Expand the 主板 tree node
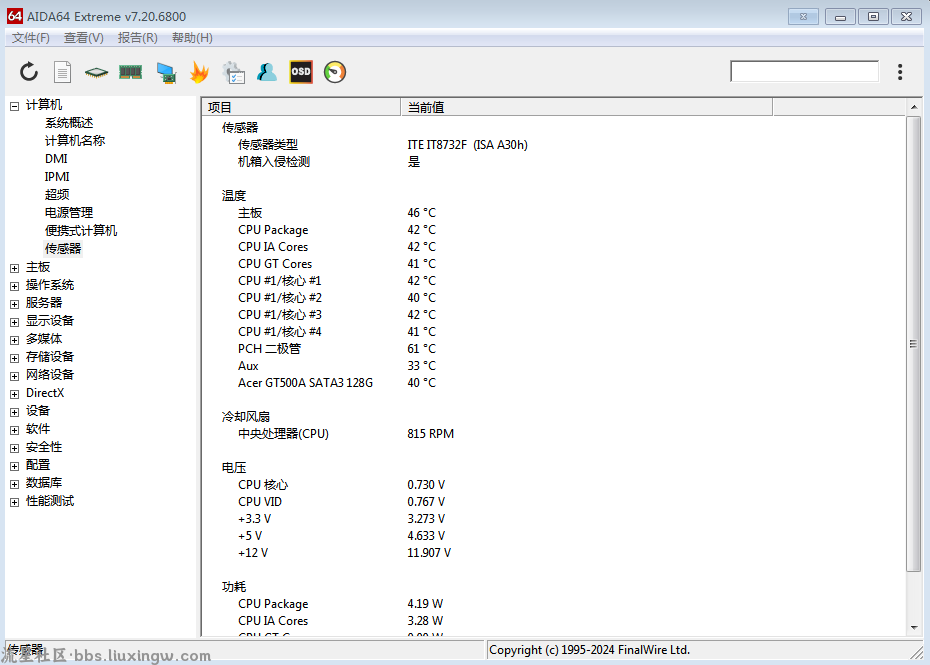This screenshot has width=930, height=665. (15, 268)
